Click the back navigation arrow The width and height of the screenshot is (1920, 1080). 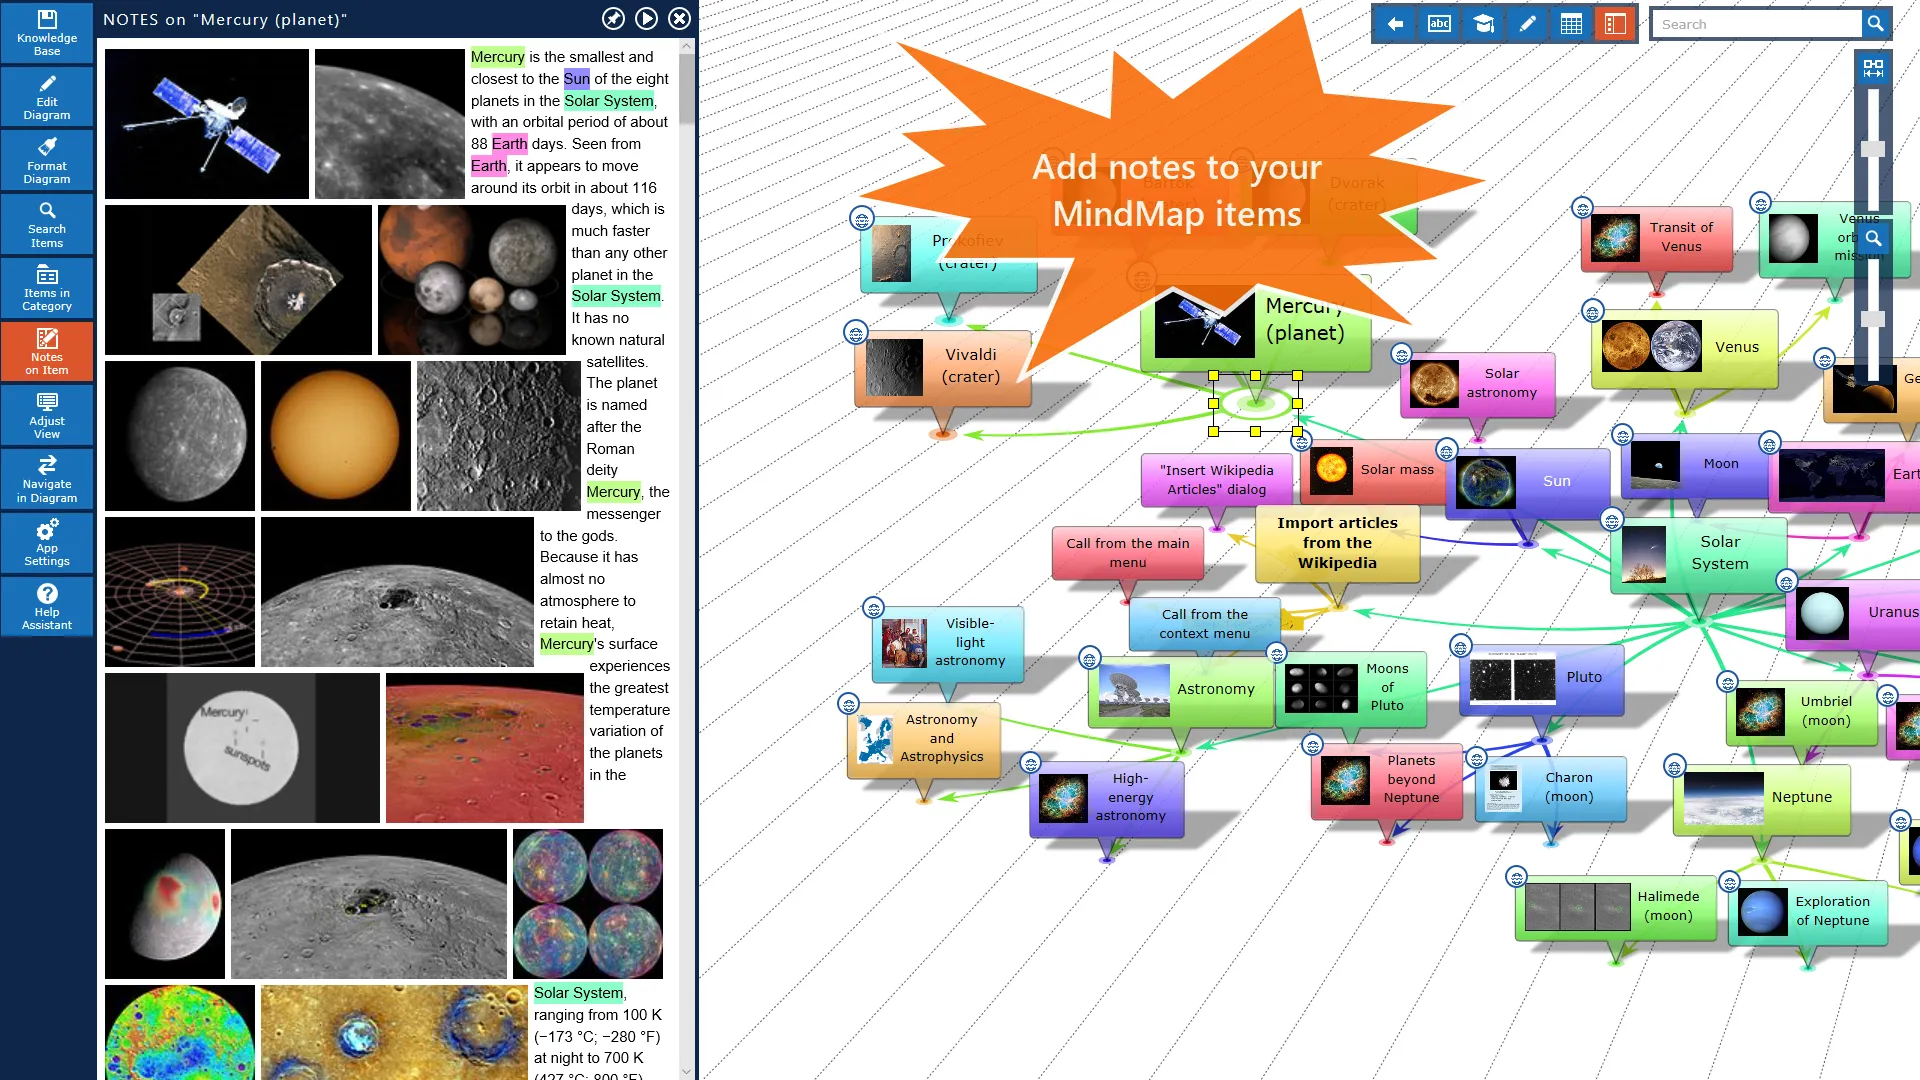click(x=1398, y=24)
